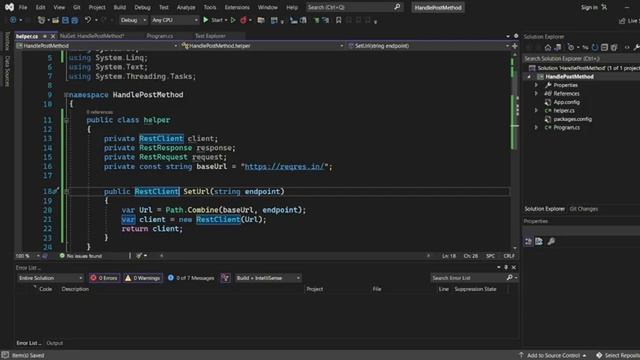Click Start Without Debugging outline arrow
Screen dimensions: 640x360
(233, 20)
